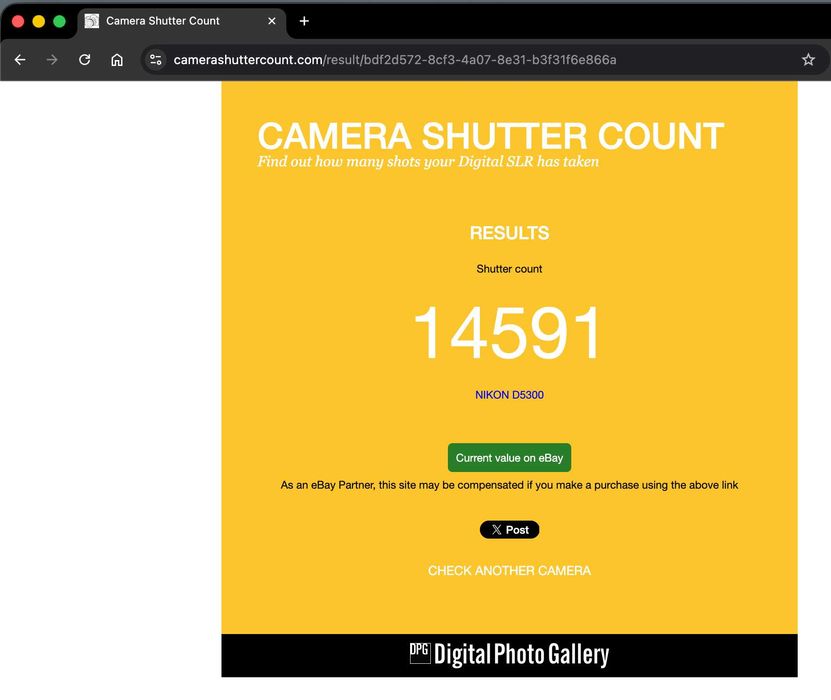Viewport: 831px width, 700px height.
Task: Click the tab's favicon image
Action: [92, 21]
